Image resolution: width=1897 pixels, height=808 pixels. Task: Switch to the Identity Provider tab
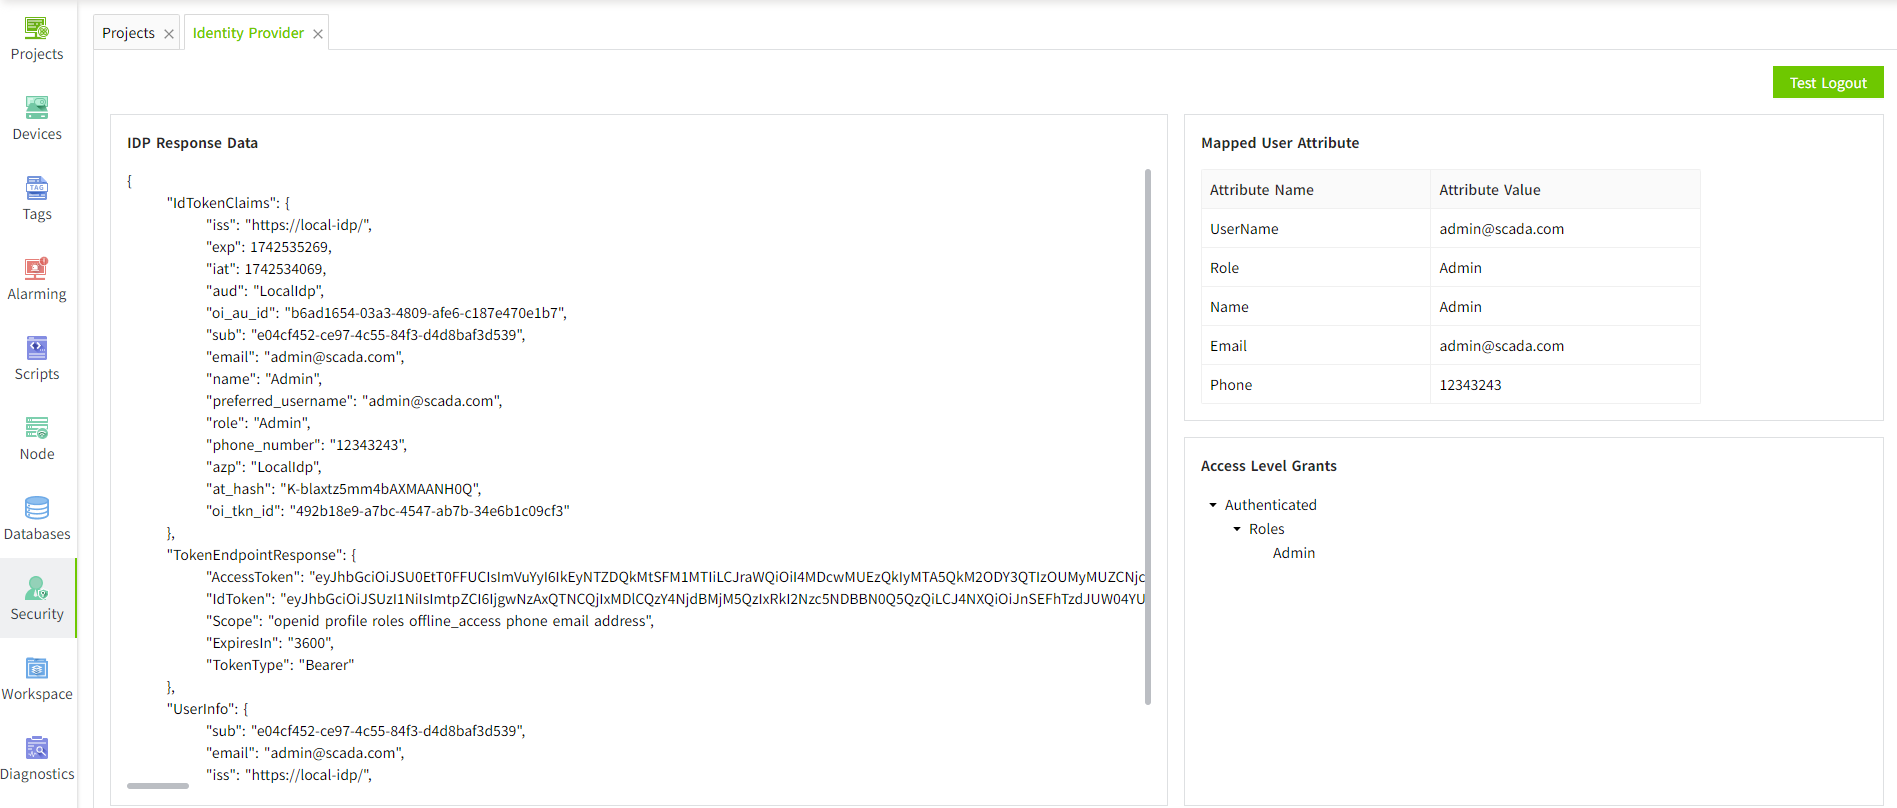click(x=248, y=33)
